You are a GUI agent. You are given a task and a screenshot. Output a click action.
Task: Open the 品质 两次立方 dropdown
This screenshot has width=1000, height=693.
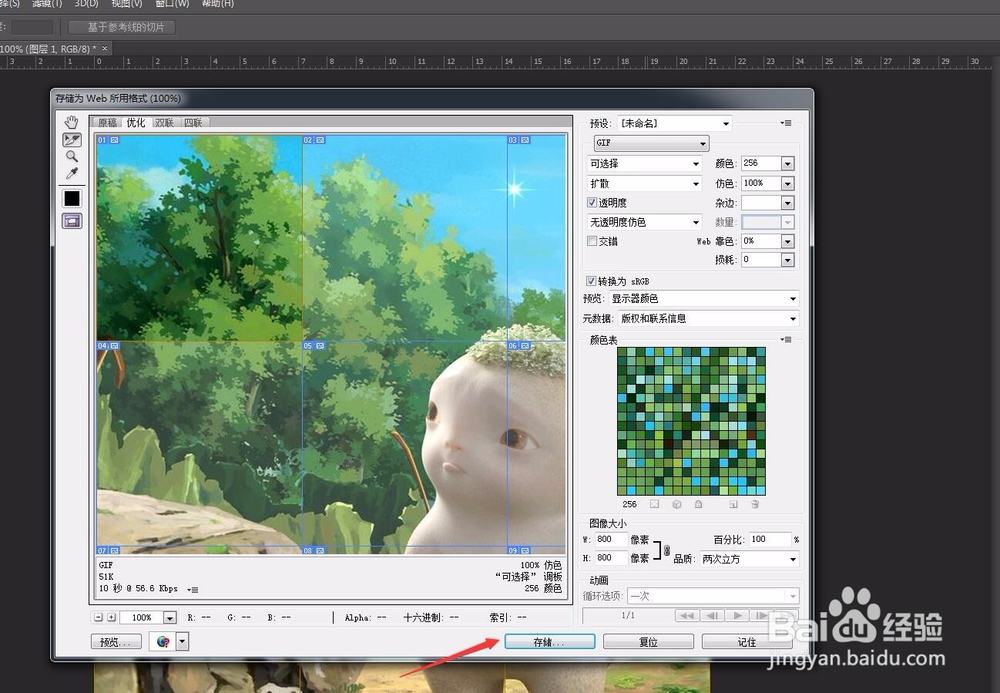click(x=749, y=559)
